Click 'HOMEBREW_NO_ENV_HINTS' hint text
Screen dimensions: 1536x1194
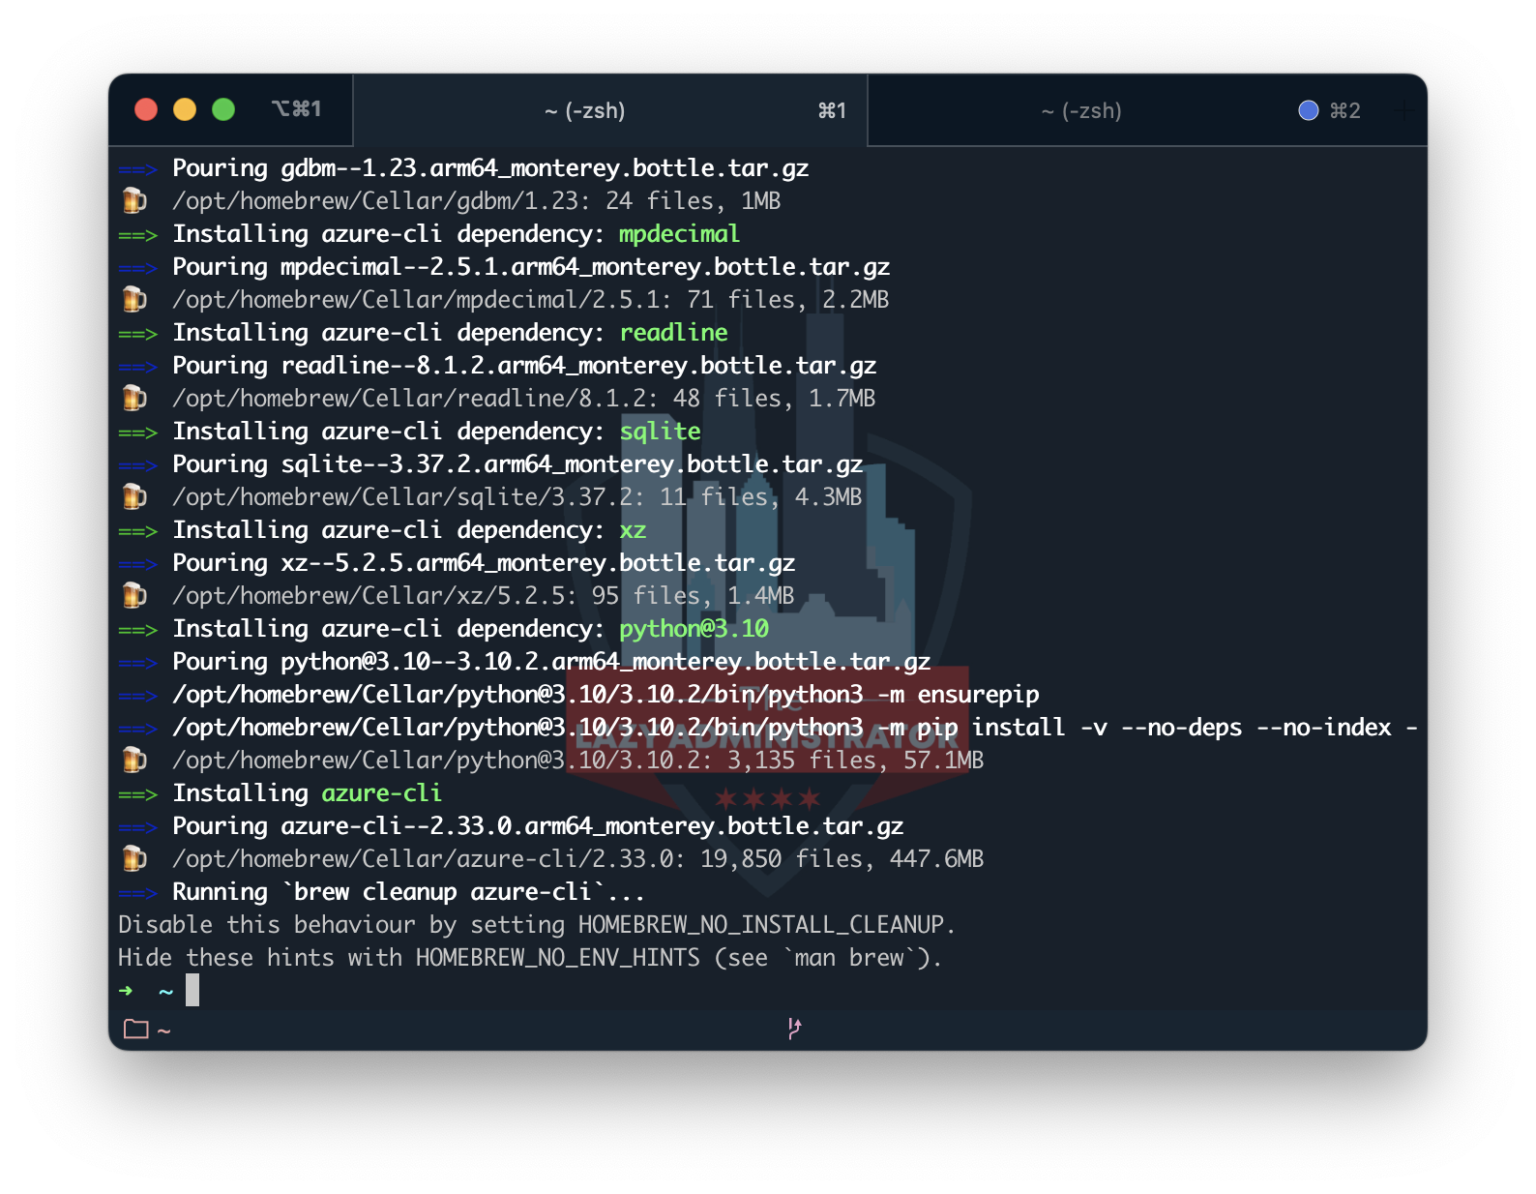point(558,958)
